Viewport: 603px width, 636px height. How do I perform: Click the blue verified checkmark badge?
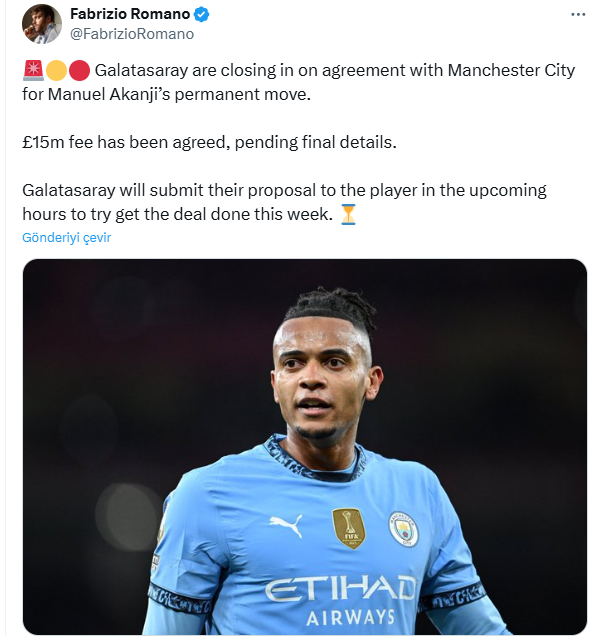coord(201,14)
